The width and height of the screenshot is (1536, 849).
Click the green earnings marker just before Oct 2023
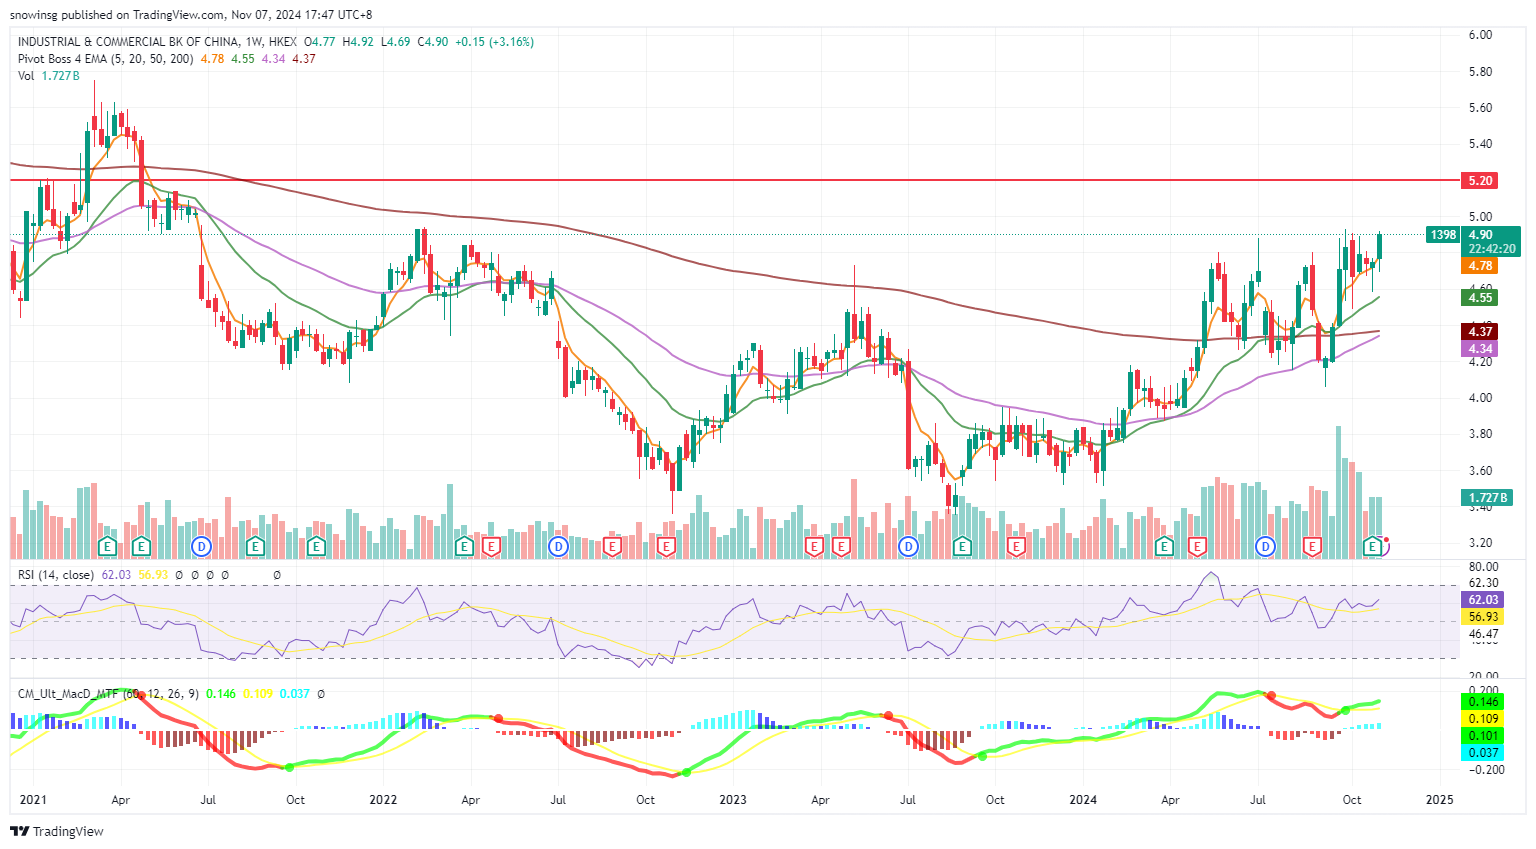962,546
